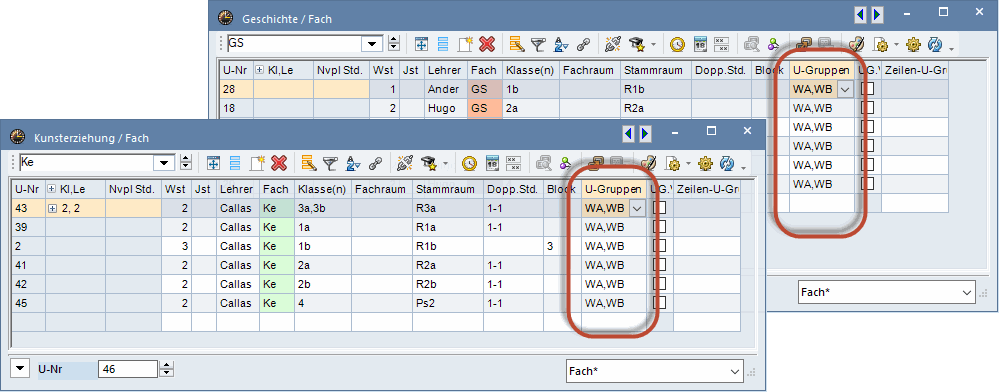Refresh the Kunsterziehung view with blue arrows icon
This screenshot has width=999, height=392.
pyautogui.click(x=726, y=163)
